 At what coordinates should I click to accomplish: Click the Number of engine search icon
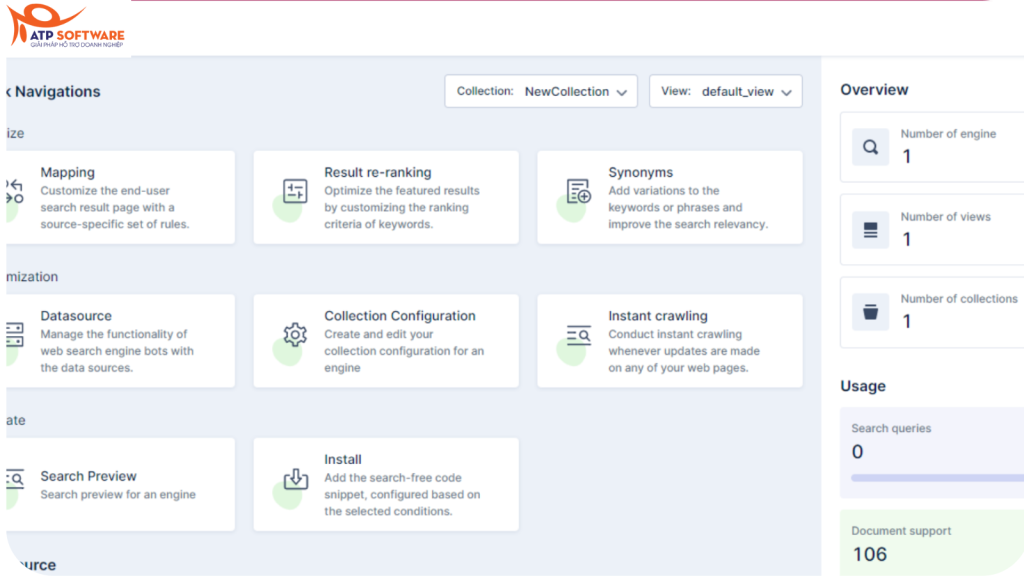coord(870,148)
